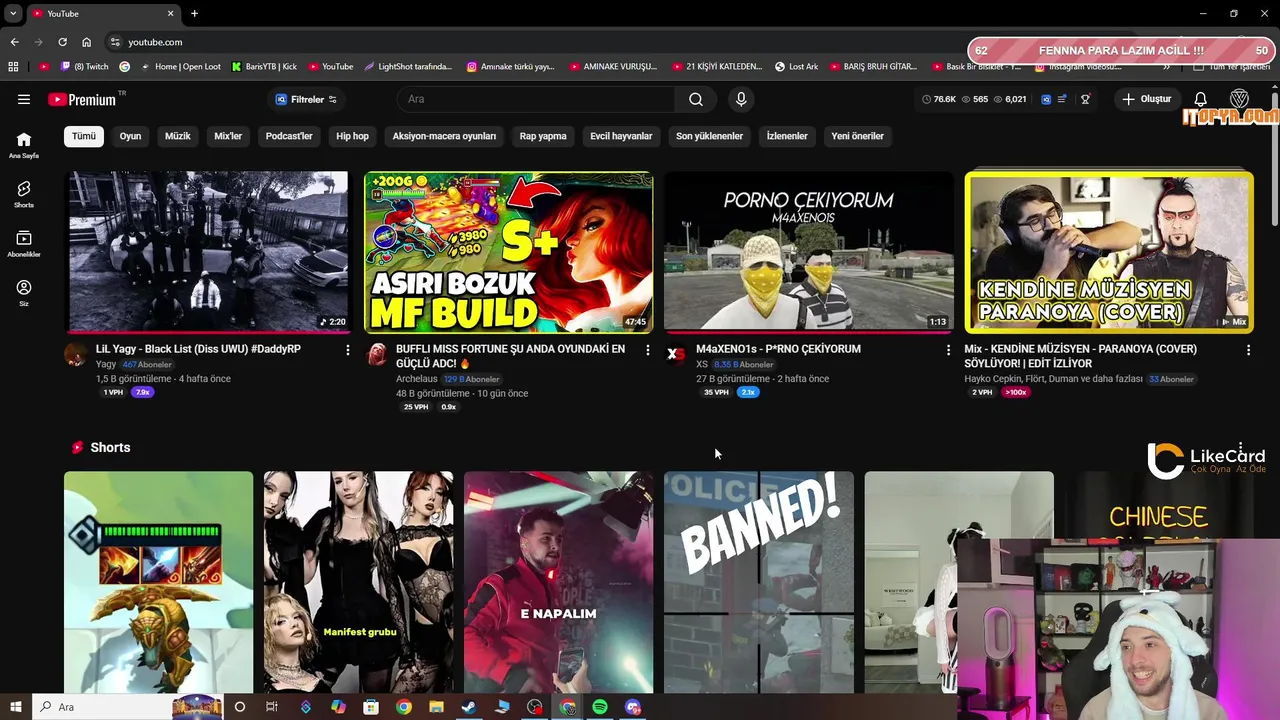Open the account avatar menu

pyautogui.click(x=1239, y=99)
